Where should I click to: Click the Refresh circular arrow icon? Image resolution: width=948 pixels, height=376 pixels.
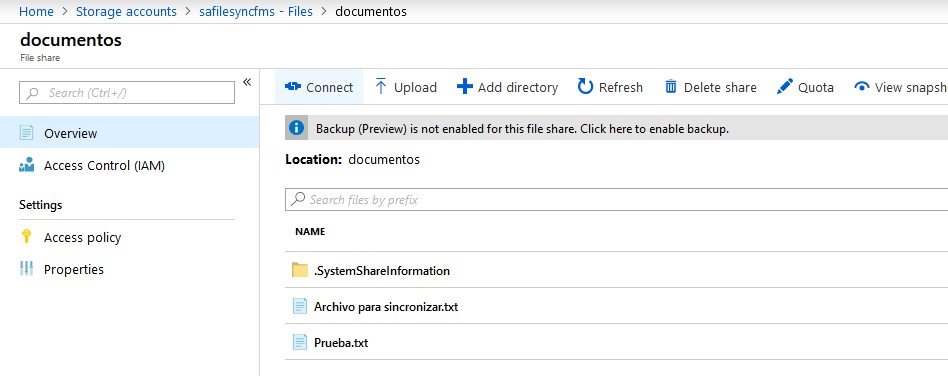tap(585, 86)
